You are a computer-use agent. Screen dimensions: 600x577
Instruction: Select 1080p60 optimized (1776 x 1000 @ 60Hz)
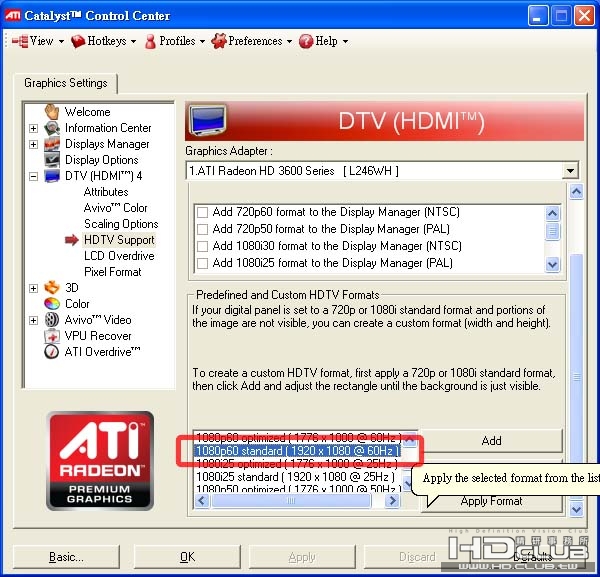[x=298, y=437]
